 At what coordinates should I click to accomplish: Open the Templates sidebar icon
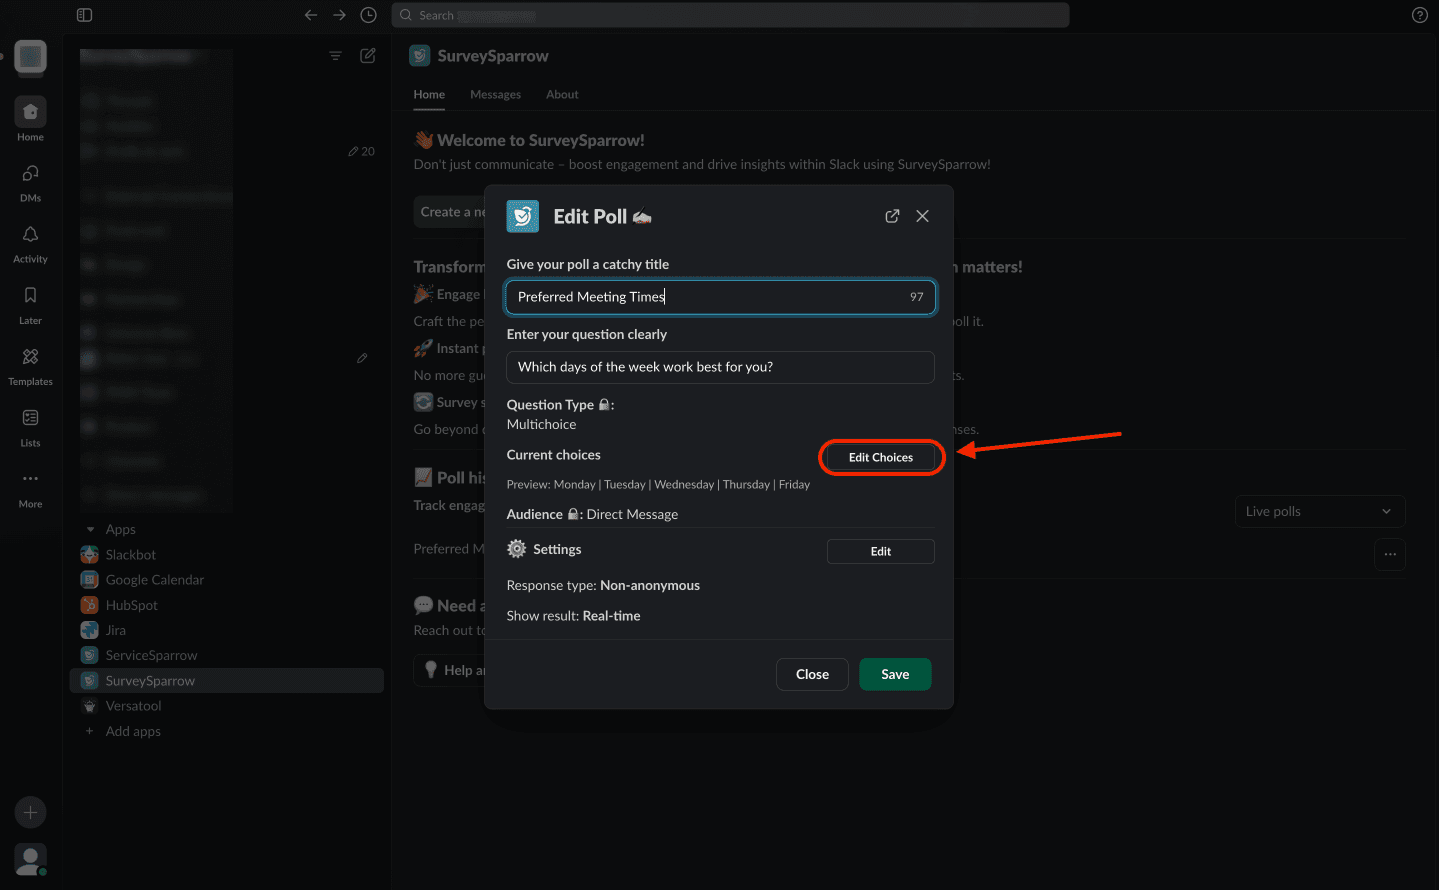[x=30, y=365]
